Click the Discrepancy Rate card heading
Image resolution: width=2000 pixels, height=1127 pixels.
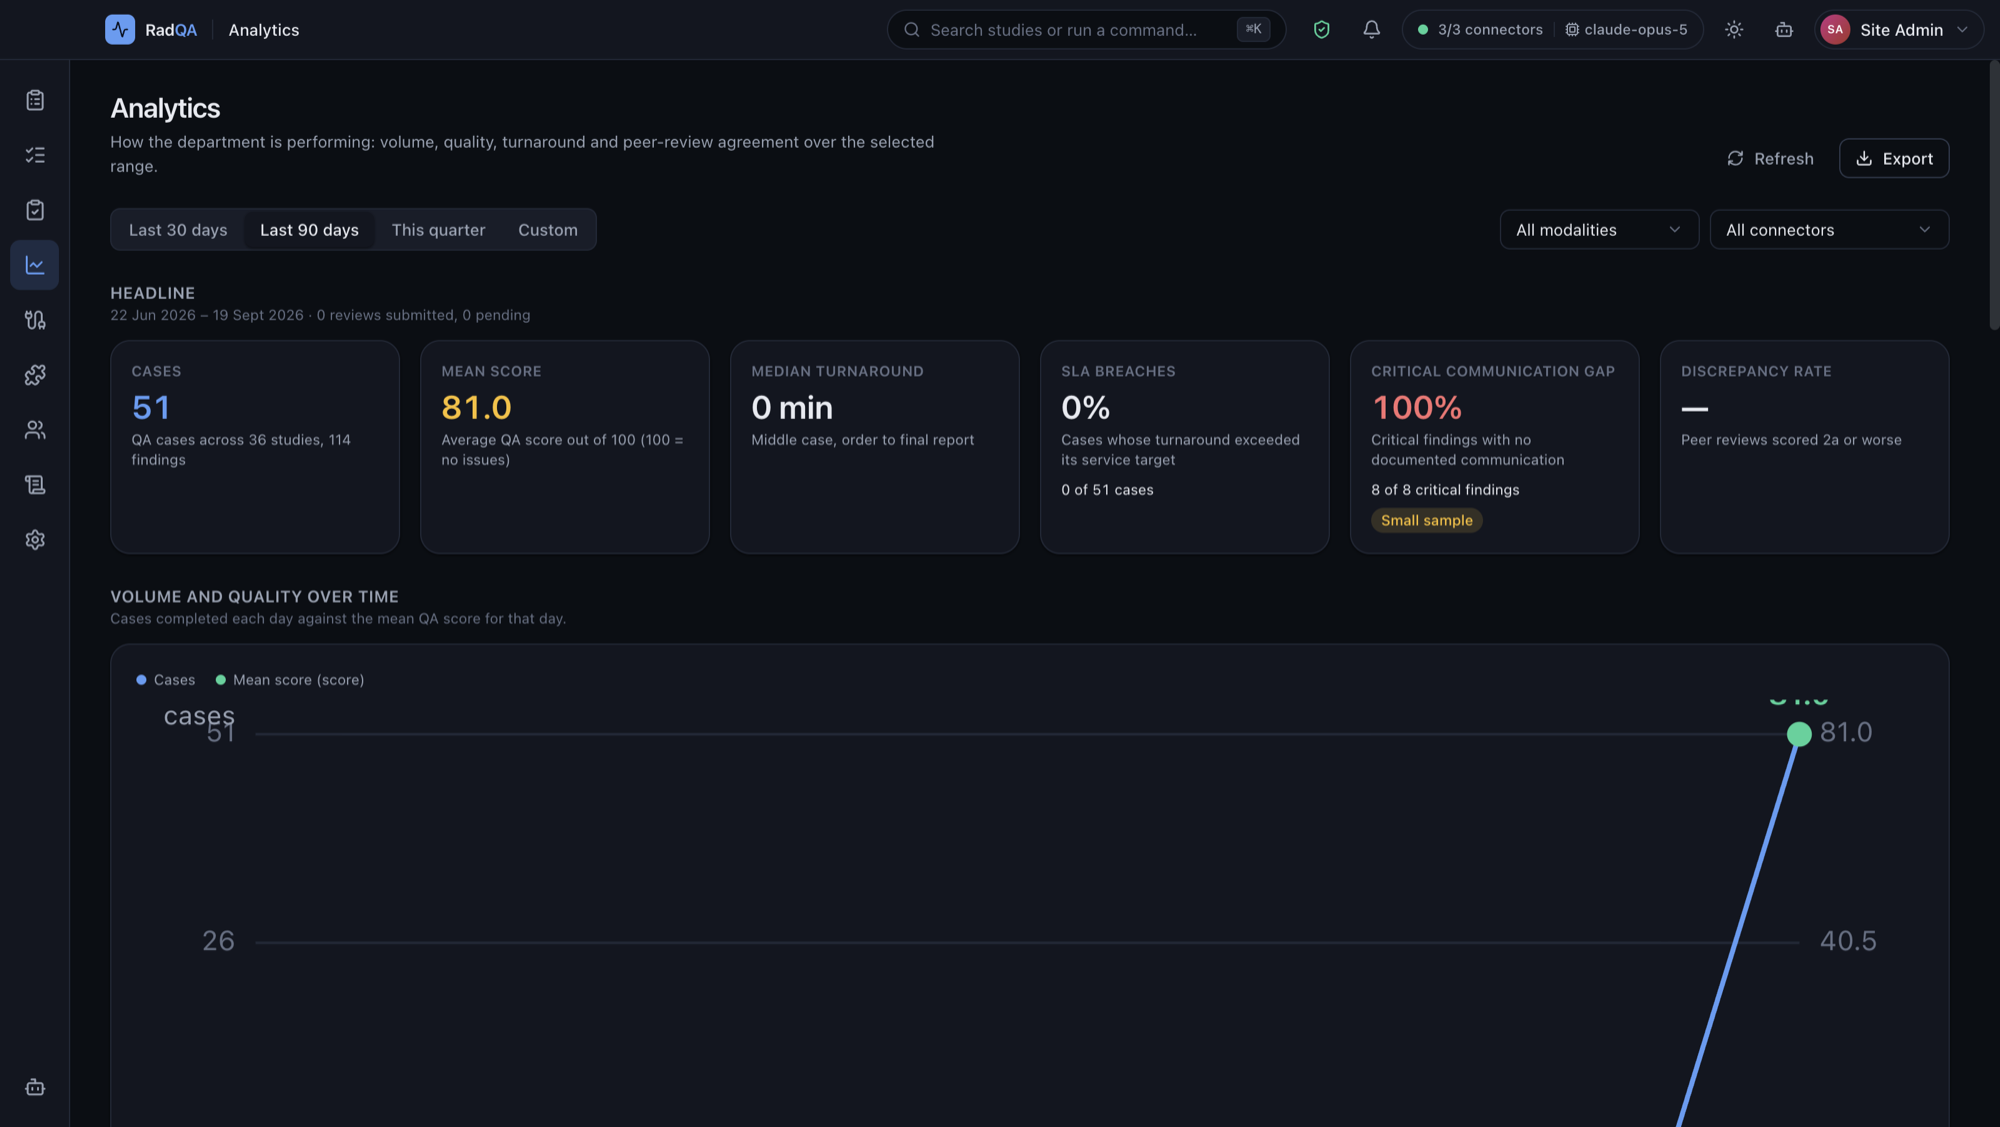click(1756, 371)
